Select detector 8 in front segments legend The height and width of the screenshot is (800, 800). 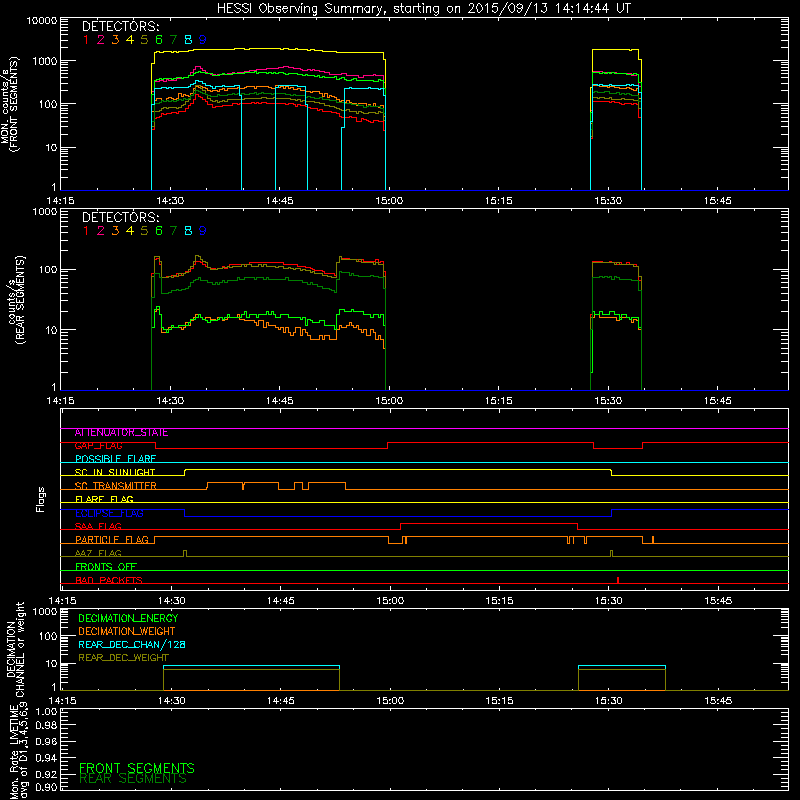tap(188, 40)
